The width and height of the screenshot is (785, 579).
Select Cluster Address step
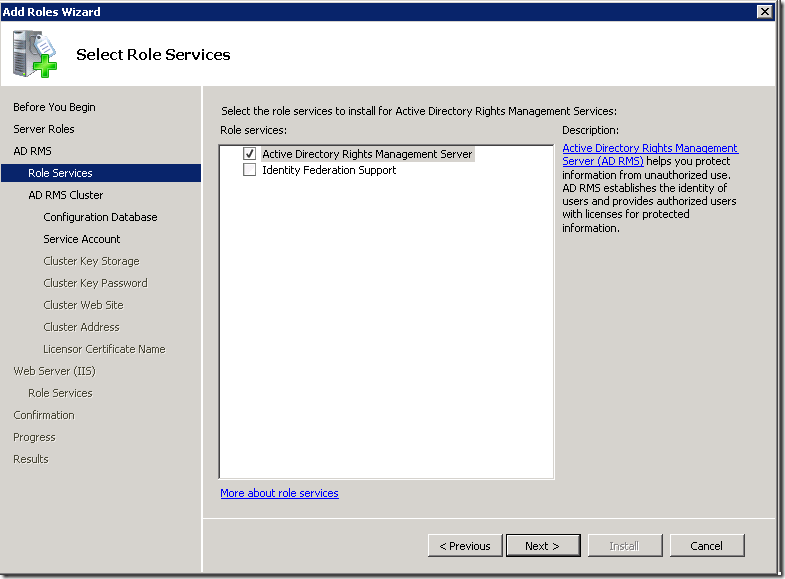pos(81,327)
